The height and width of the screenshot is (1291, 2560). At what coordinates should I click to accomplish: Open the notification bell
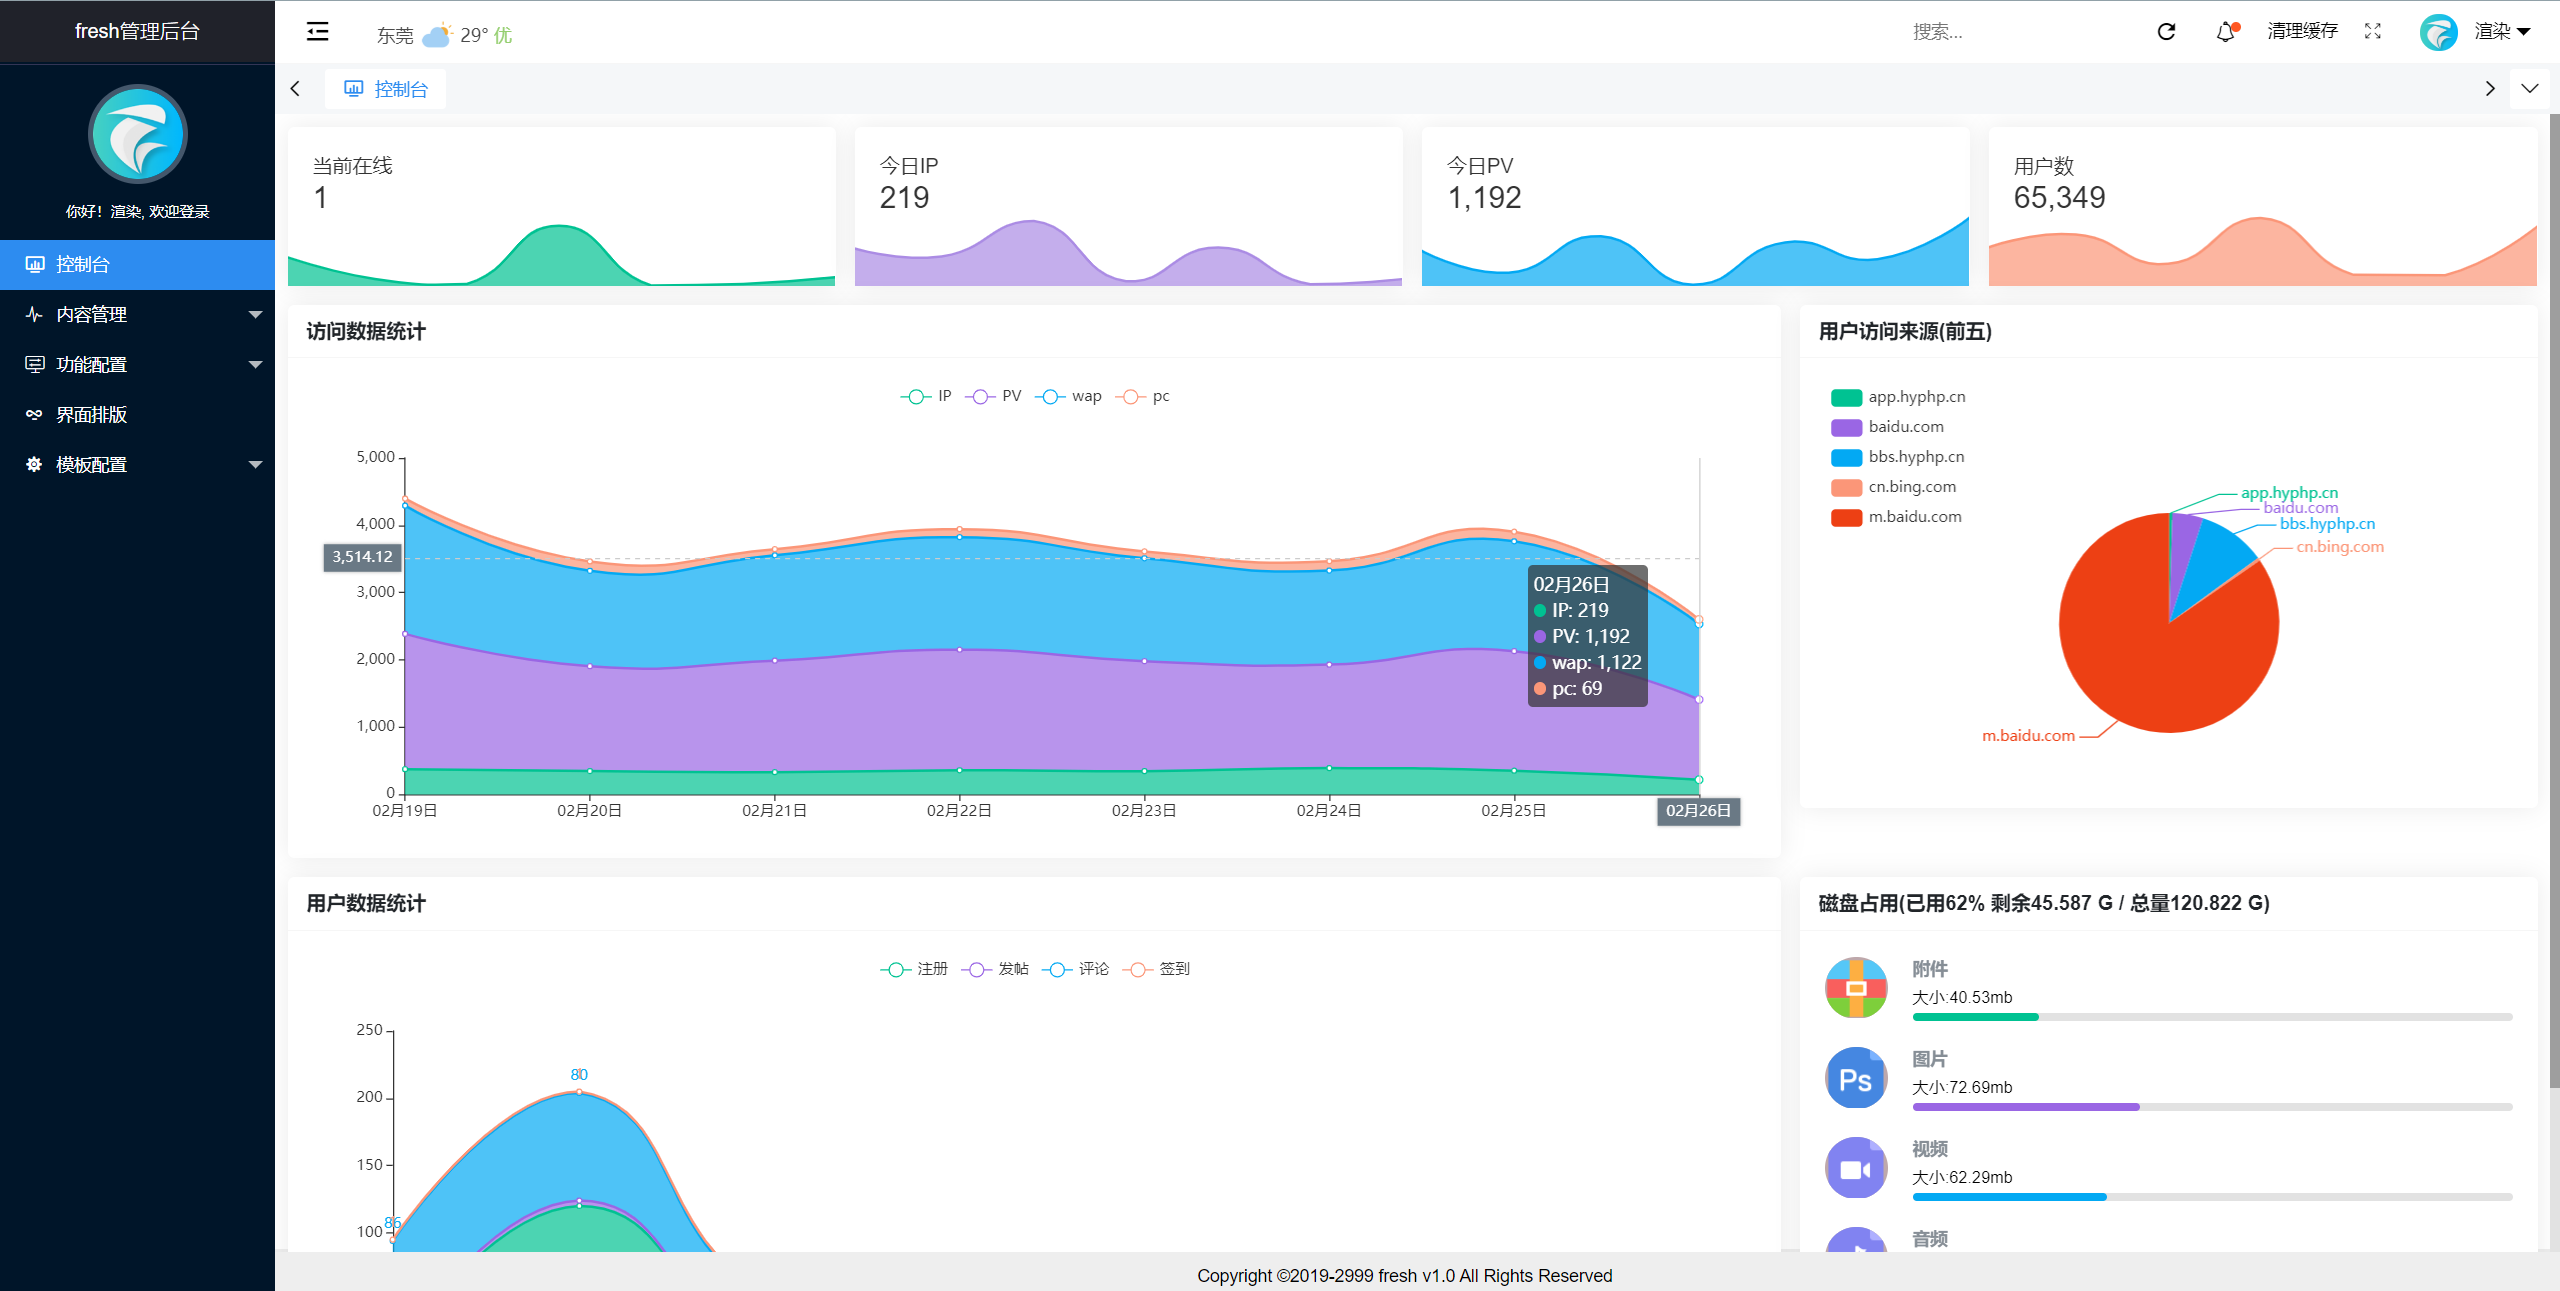click(2226, 32)
